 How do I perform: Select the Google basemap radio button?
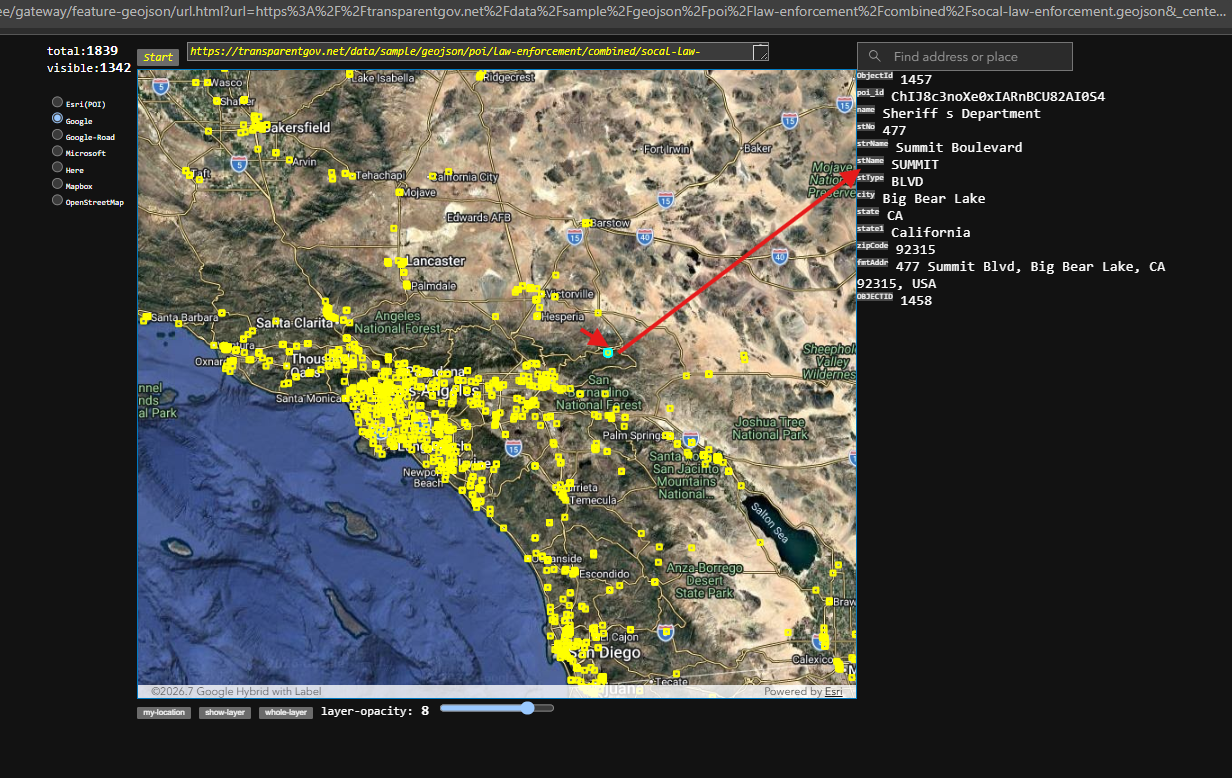pyautogui.click(x=57, y=119)
